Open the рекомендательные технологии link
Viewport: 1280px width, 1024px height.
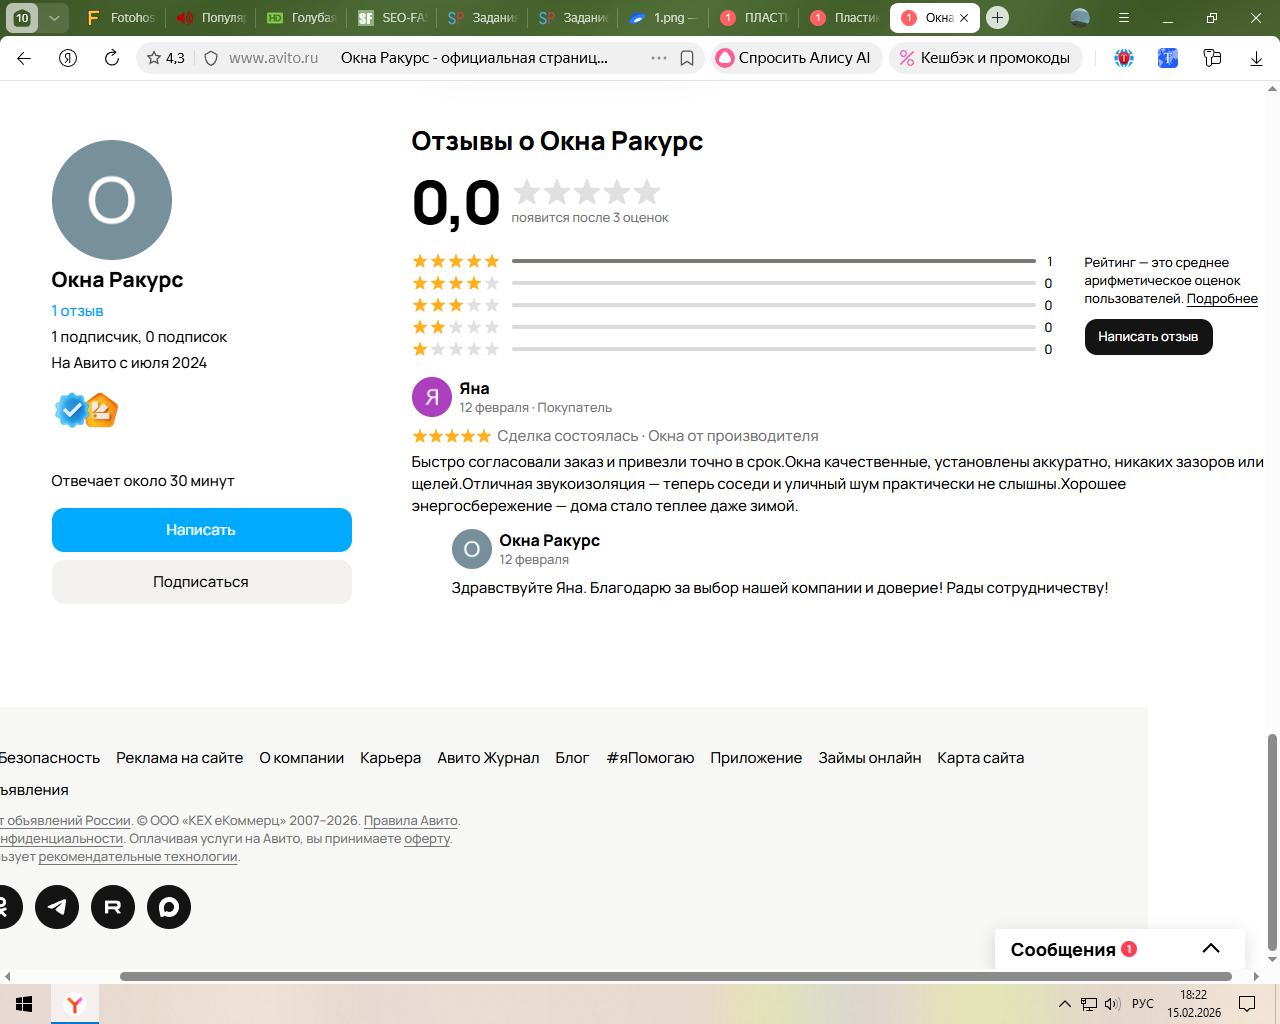click(138, 857)
